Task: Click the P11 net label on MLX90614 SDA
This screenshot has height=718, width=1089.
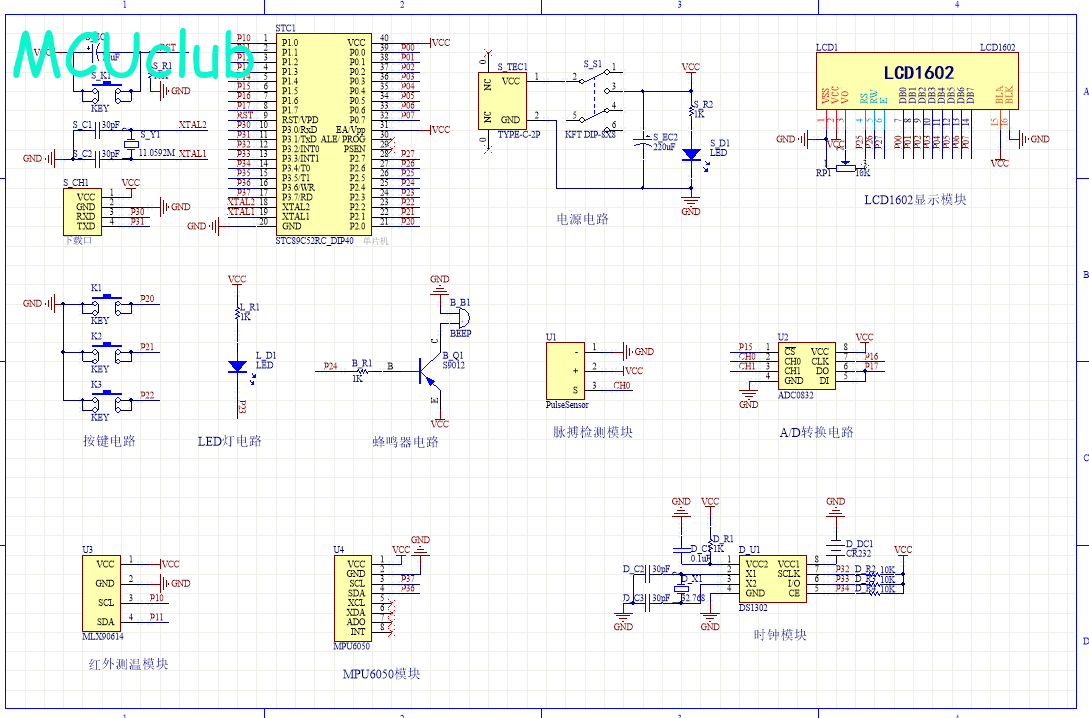Action: pyautogui.click(x=157, y=617)
